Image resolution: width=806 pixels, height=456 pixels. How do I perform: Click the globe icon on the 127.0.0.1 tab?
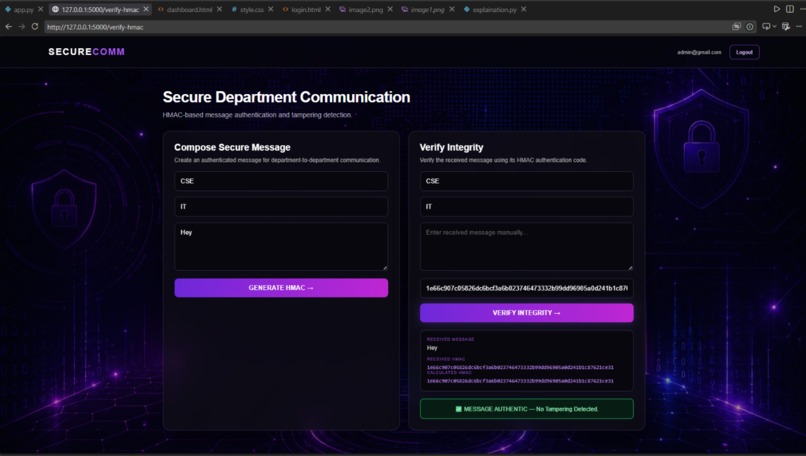[56, 9]
